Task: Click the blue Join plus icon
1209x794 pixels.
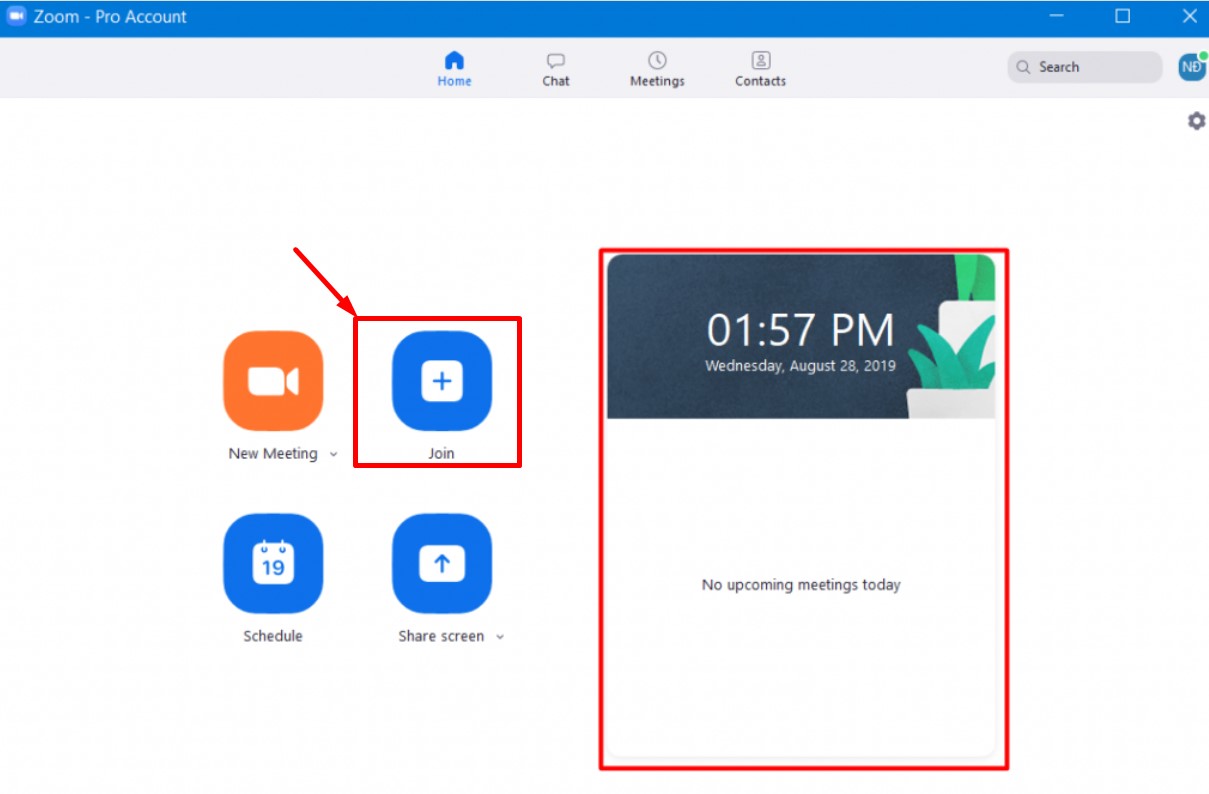Action: point(441,381)
